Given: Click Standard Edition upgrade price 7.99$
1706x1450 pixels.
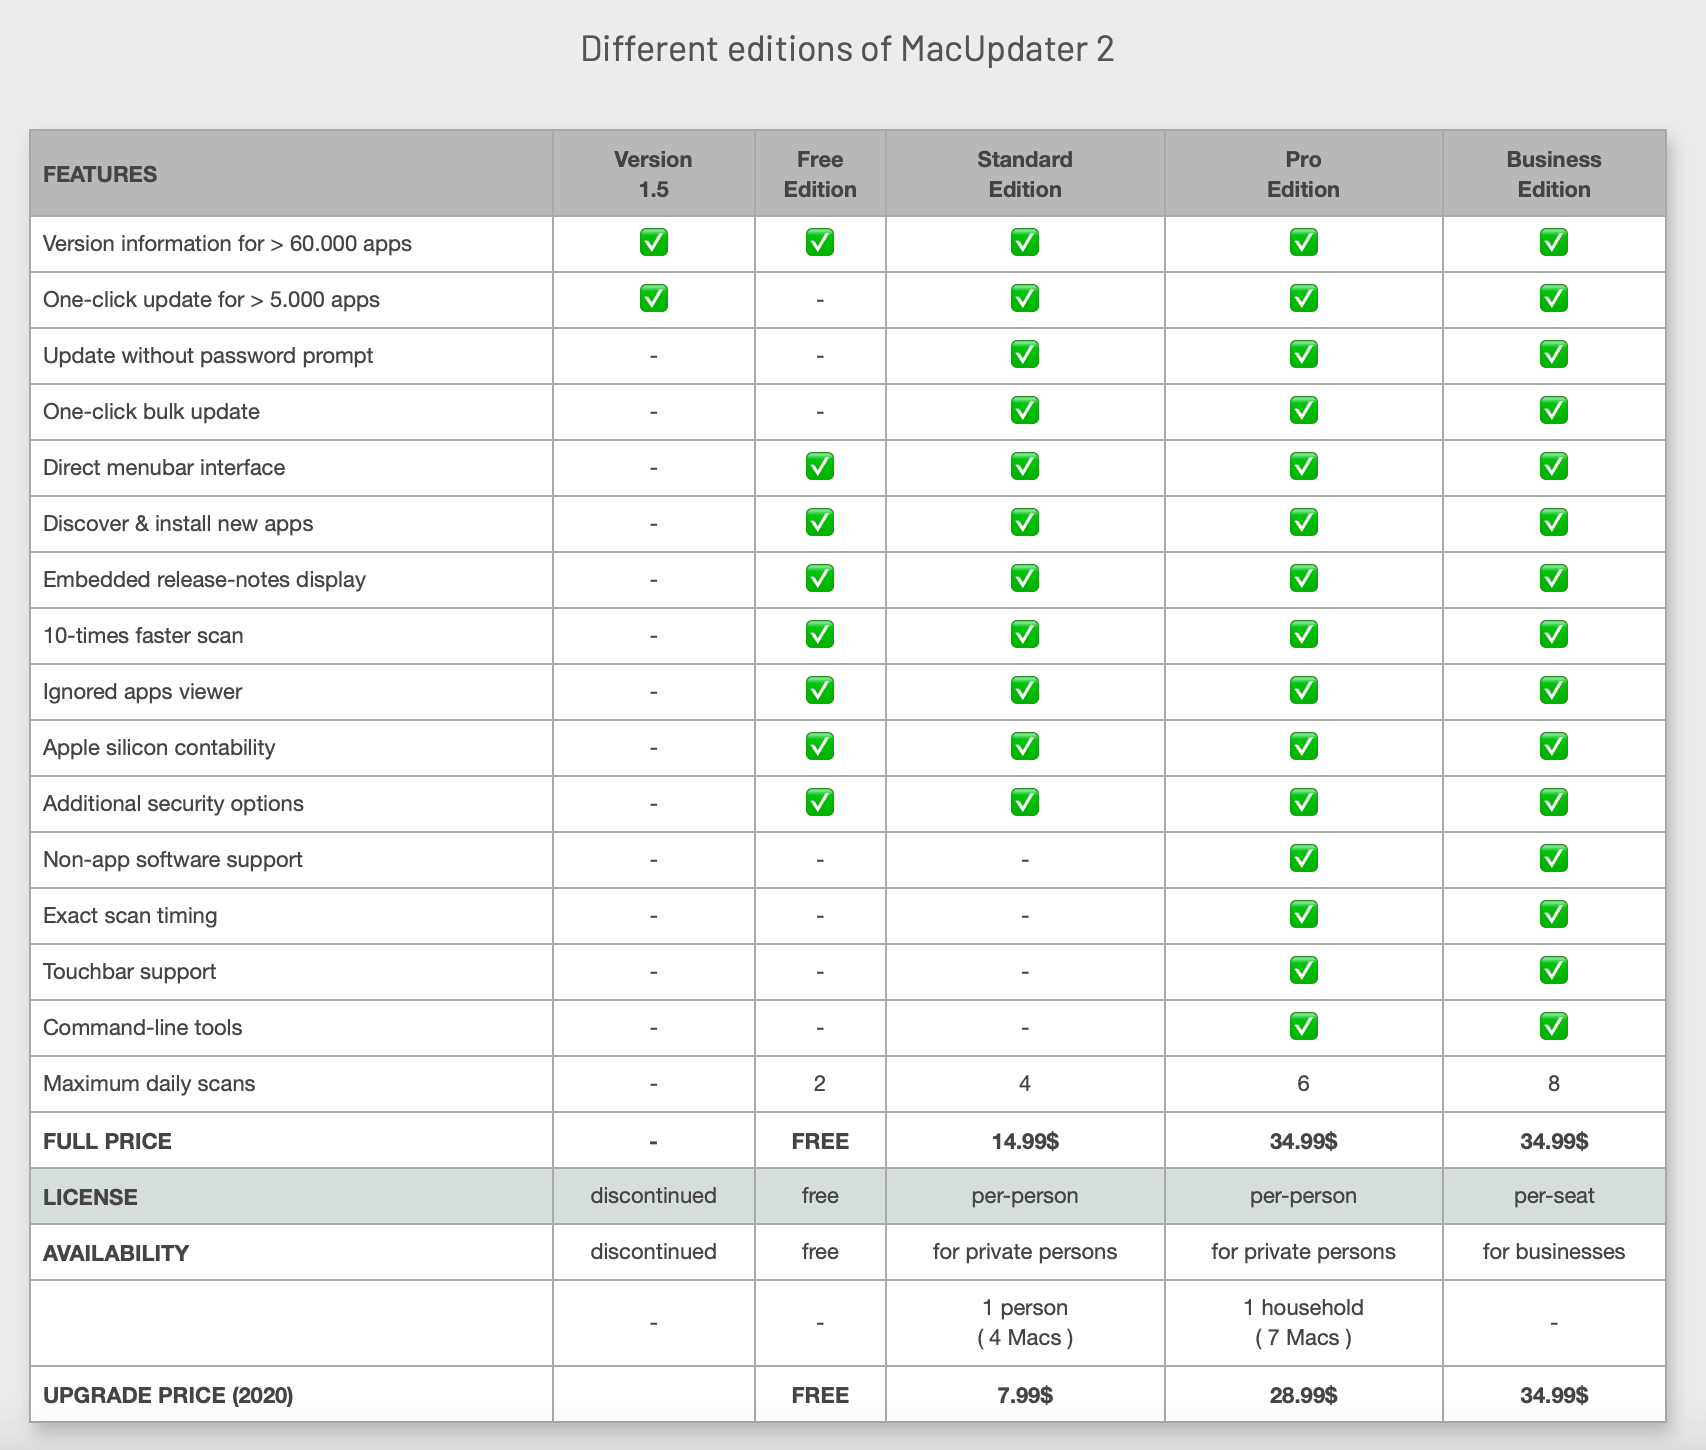Looking at the screenshot, I should tap(1025, 1395).
